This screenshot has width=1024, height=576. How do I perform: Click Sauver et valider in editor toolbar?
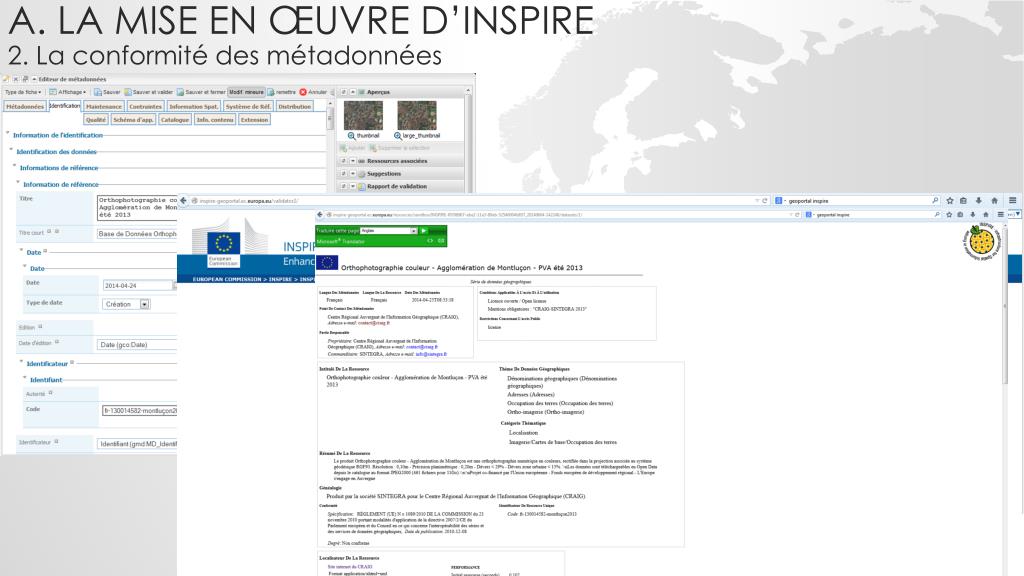[x=149, y=92]
